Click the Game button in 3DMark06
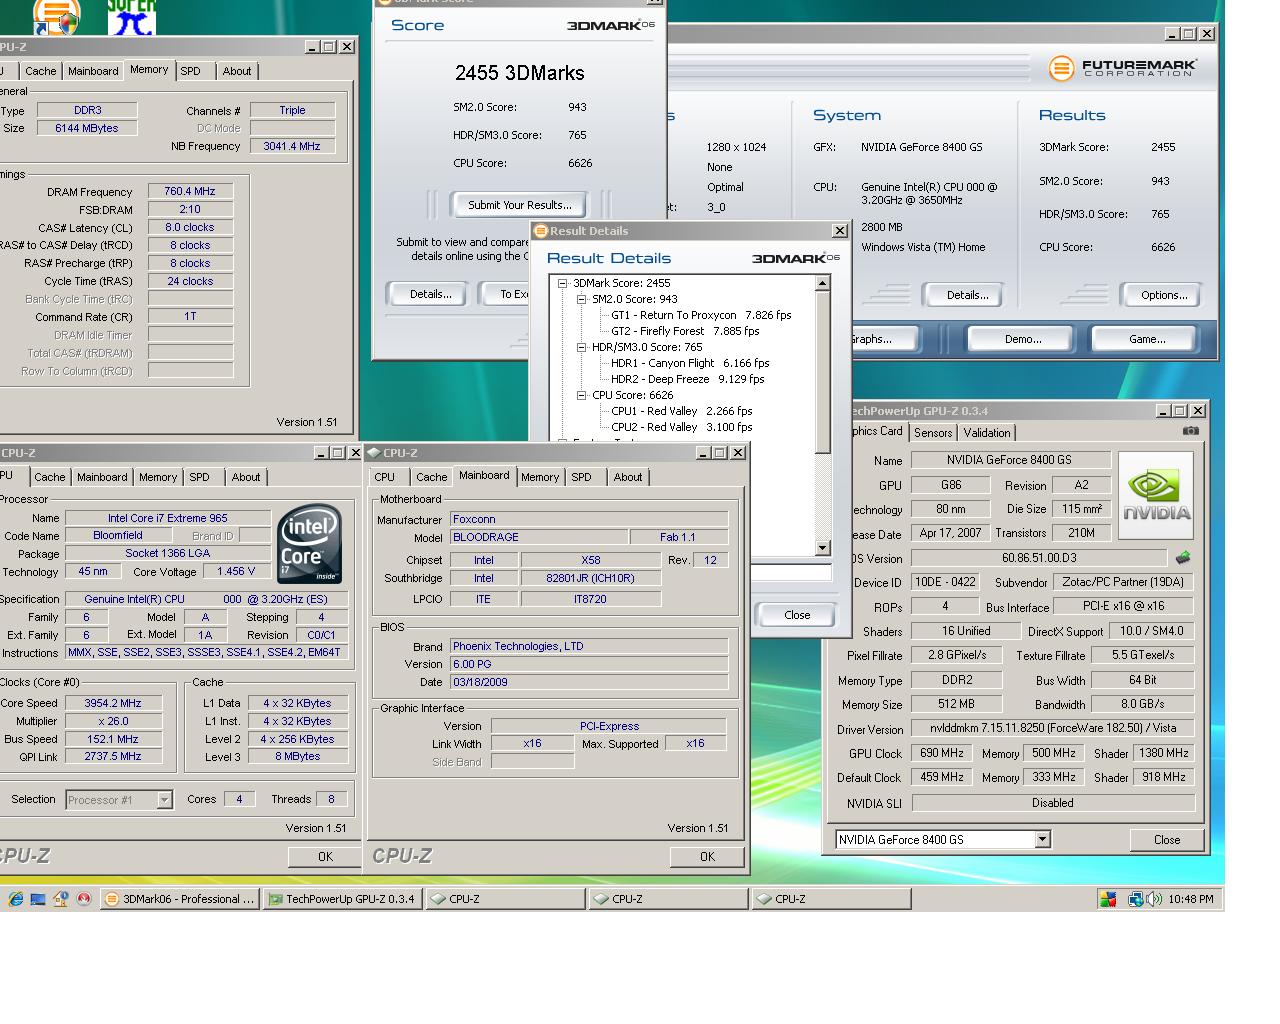Screen dimensions: 1280x1024 1147,339
